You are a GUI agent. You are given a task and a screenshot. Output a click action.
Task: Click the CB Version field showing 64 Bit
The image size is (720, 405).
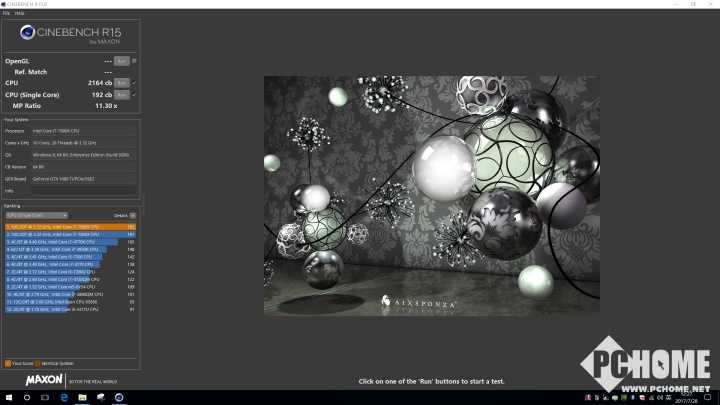click(84, 167)
